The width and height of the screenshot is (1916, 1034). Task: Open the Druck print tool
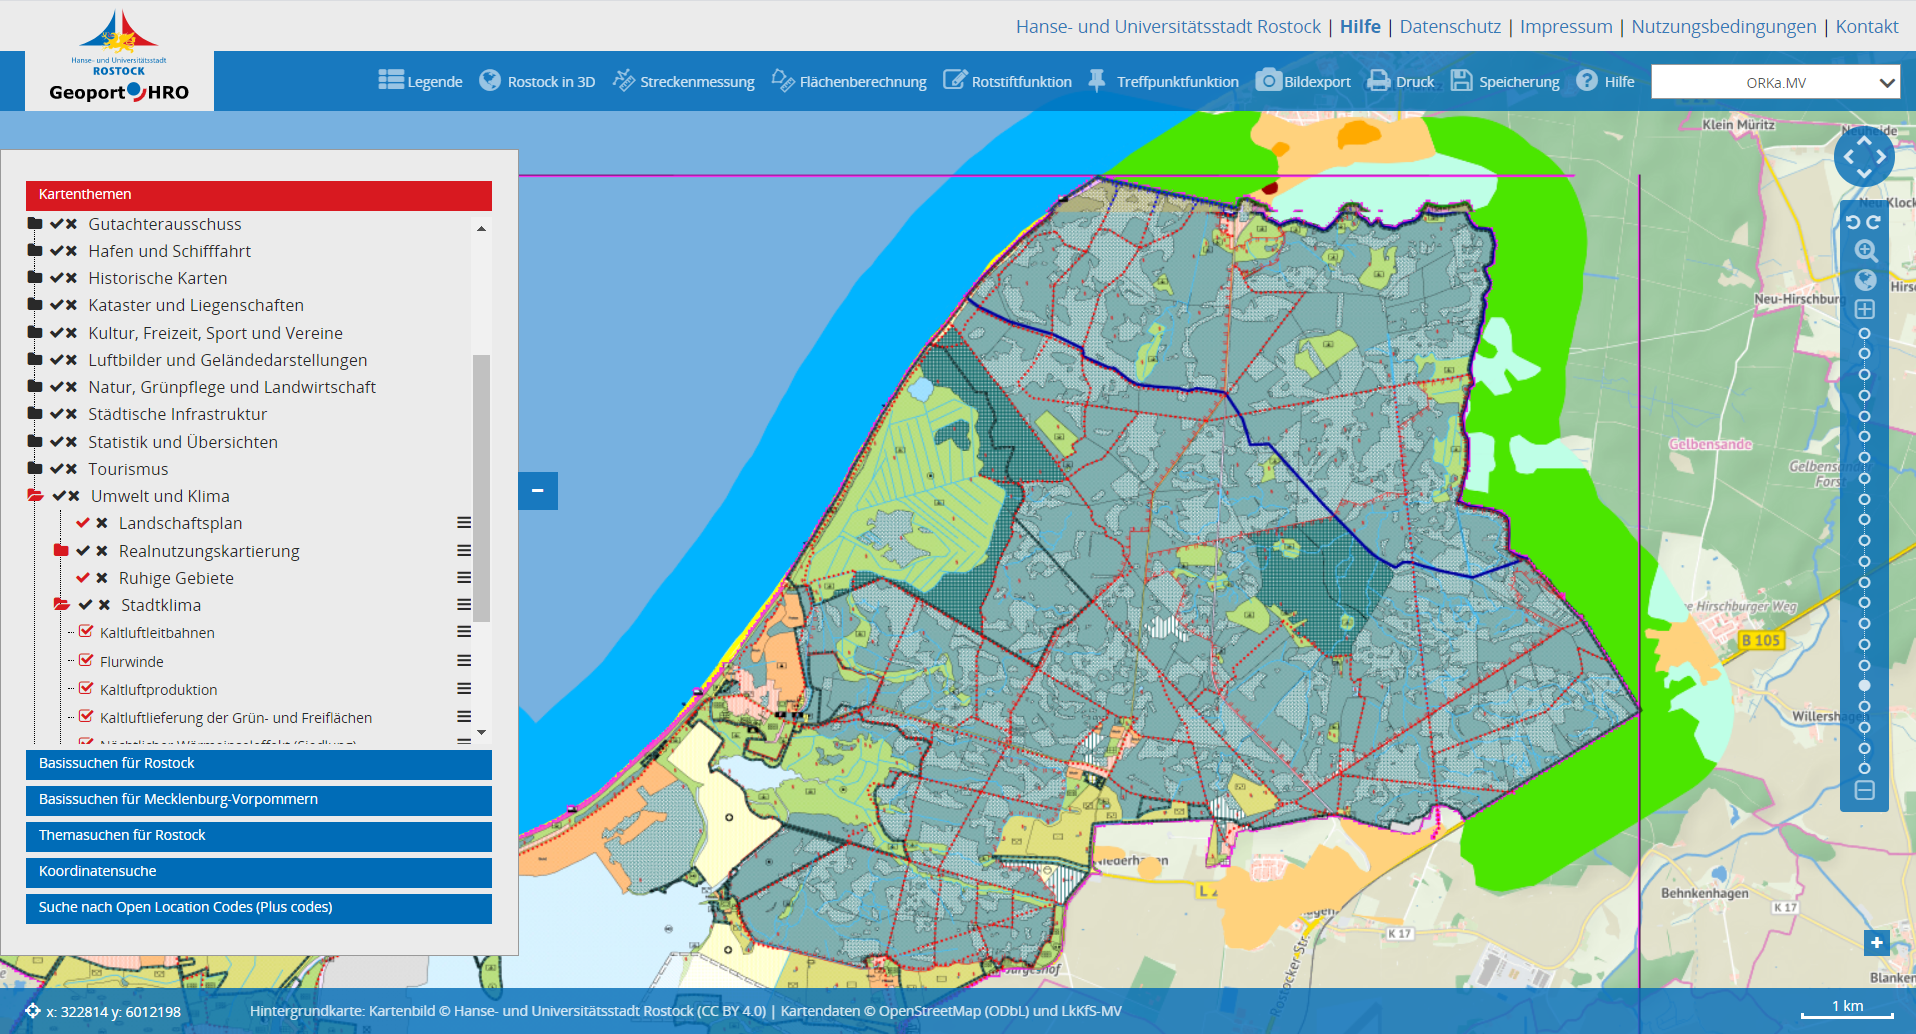pyautogui.click(x=1401, y=81)
